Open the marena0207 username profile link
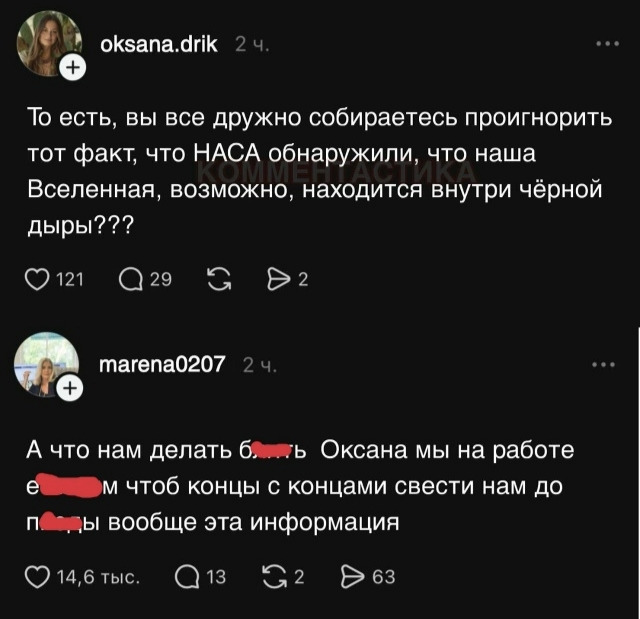This screenshot has height=619, width=640. [162, 364]
